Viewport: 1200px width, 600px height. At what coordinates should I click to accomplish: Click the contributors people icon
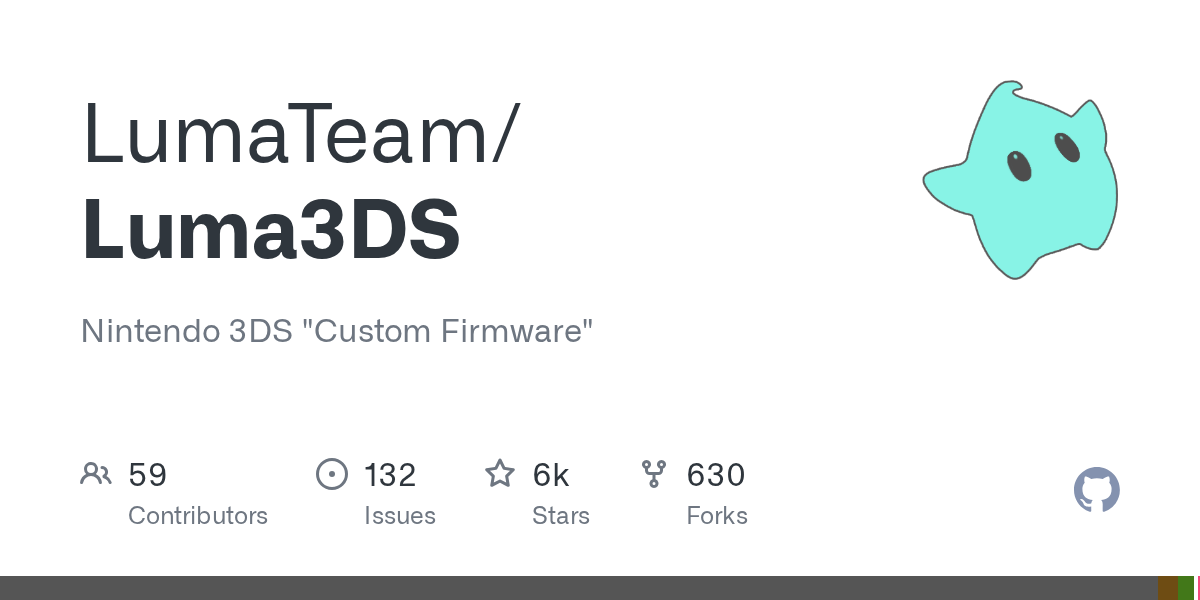[x=96, y=474]
